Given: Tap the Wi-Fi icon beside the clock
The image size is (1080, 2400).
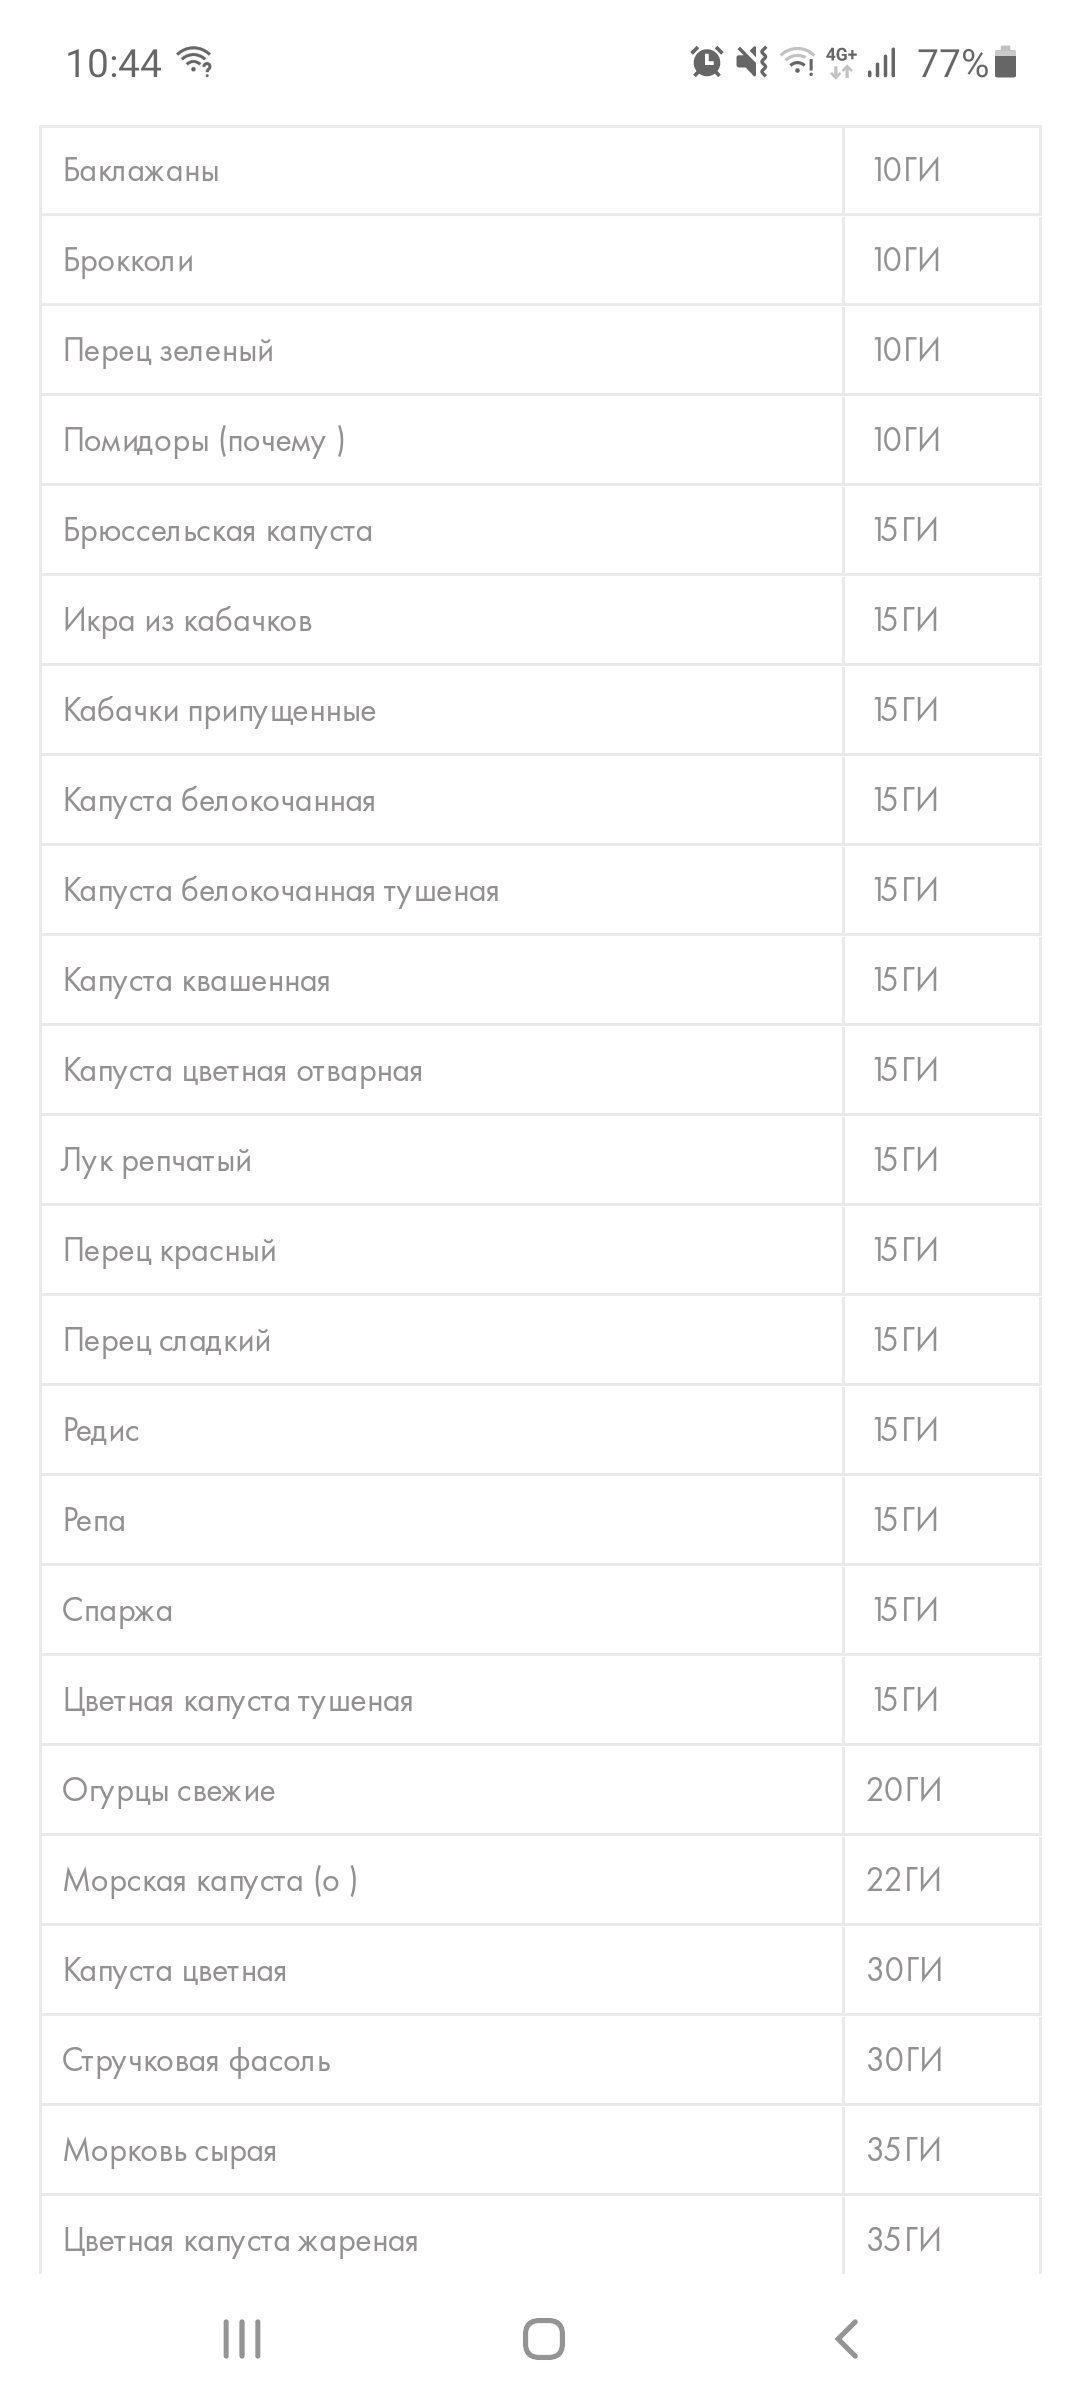Looking at the screenshot, I should coord(195,62).
